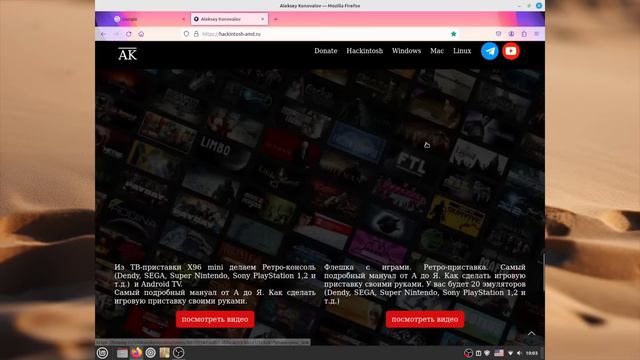
Task: Close the Aleksey Konovalov tab
Action: pos(262,19)
